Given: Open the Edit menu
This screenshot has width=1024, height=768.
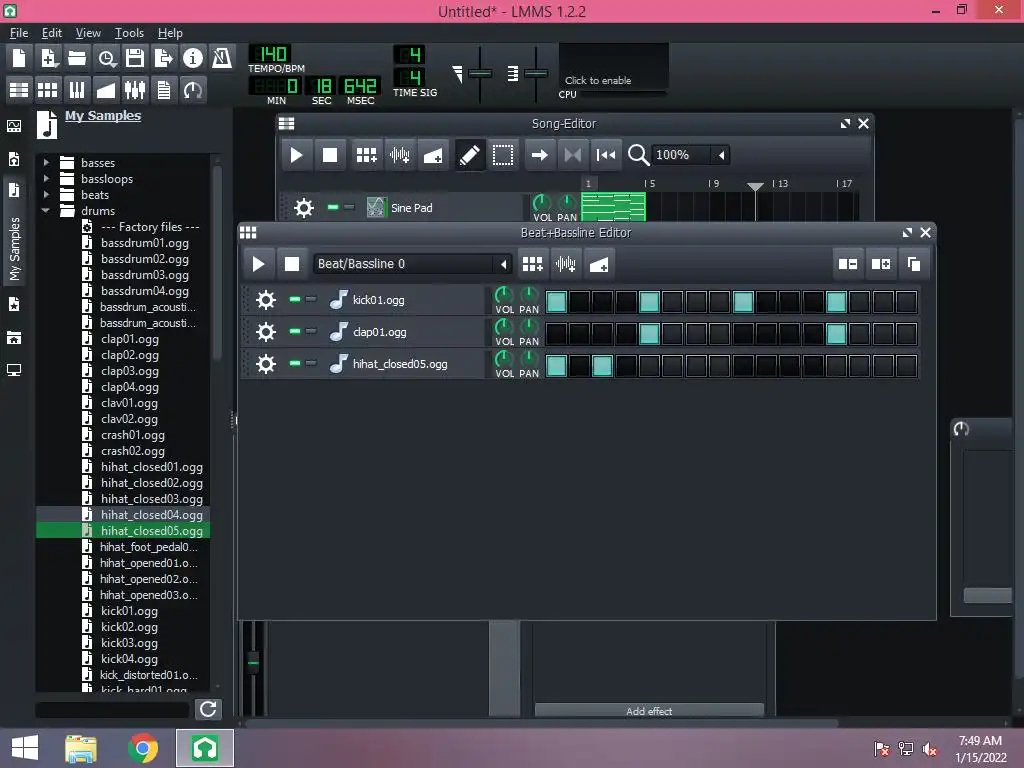Looking at the screenshot, I should [52, 33].
